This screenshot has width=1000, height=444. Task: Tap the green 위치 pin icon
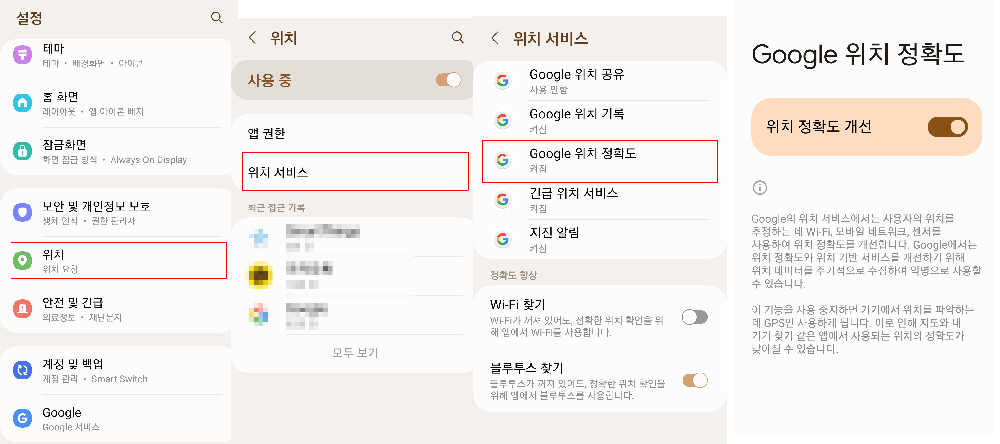coord(22,261)
